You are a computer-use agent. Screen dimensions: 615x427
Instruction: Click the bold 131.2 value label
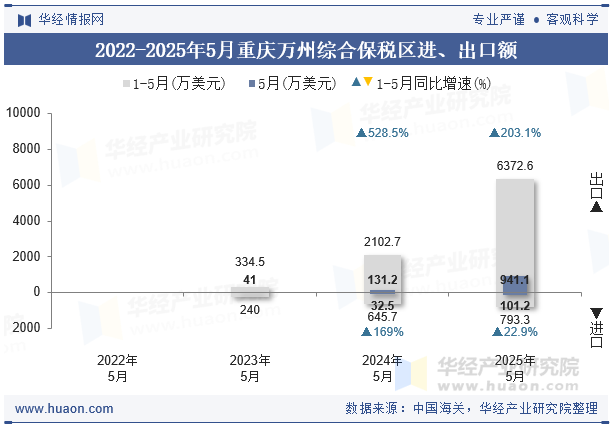click(382, 280)
